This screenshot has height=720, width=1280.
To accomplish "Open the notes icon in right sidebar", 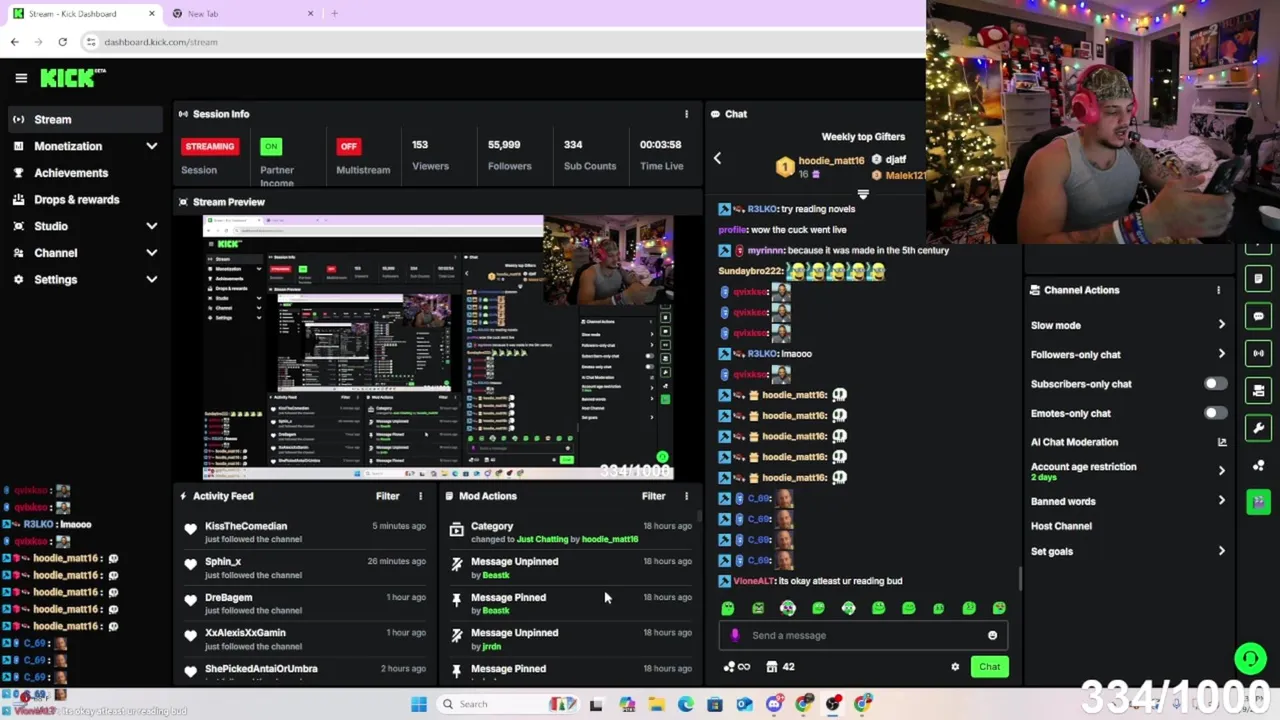I will 1259,279.
